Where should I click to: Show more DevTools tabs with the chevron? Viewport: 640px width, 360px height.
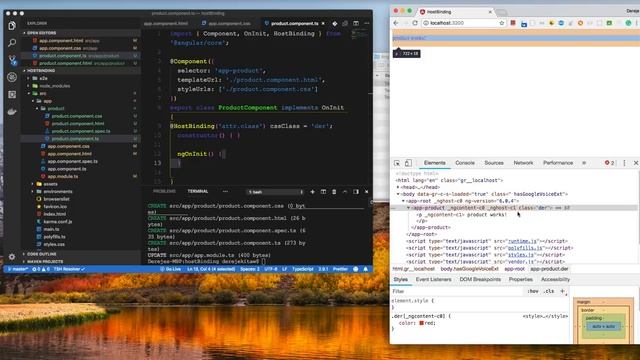click(x=584, y=163)
